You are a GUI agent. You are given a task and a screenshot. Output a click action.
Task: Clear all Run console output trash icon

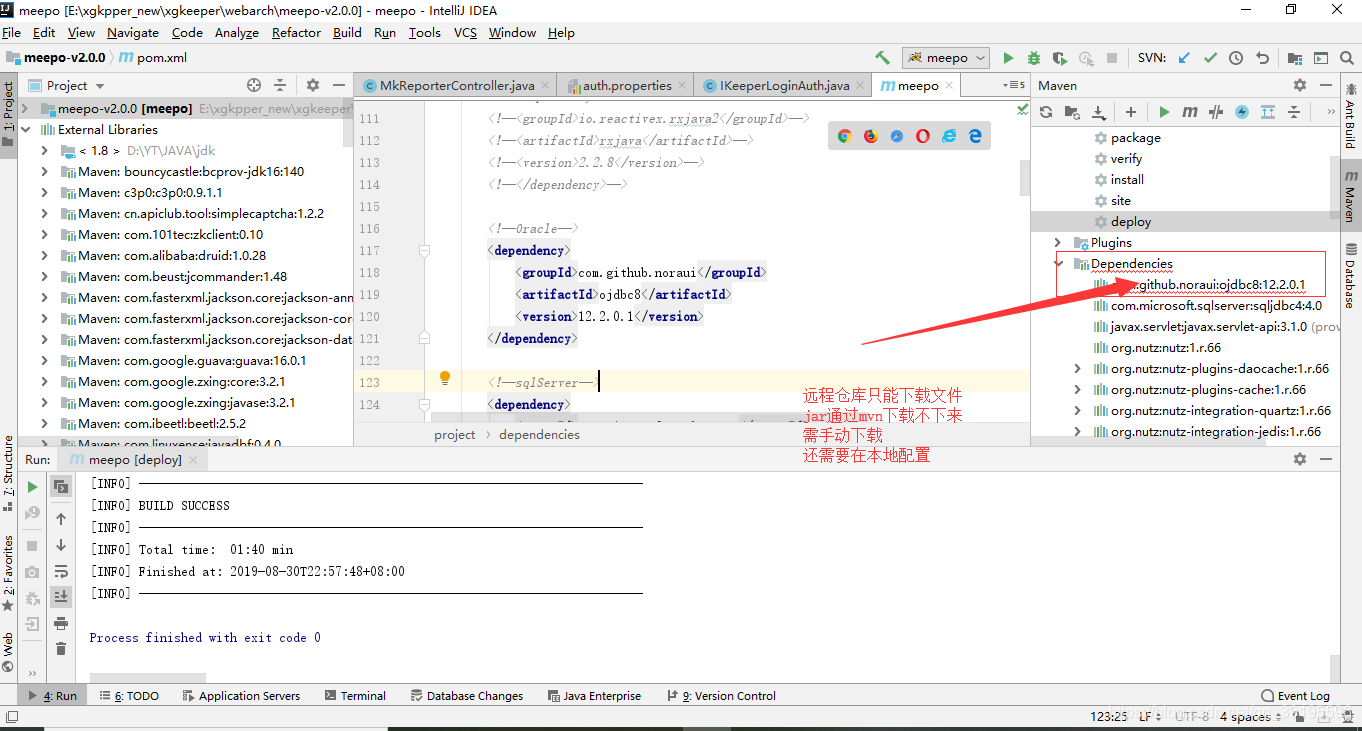[x=61, y=648]
